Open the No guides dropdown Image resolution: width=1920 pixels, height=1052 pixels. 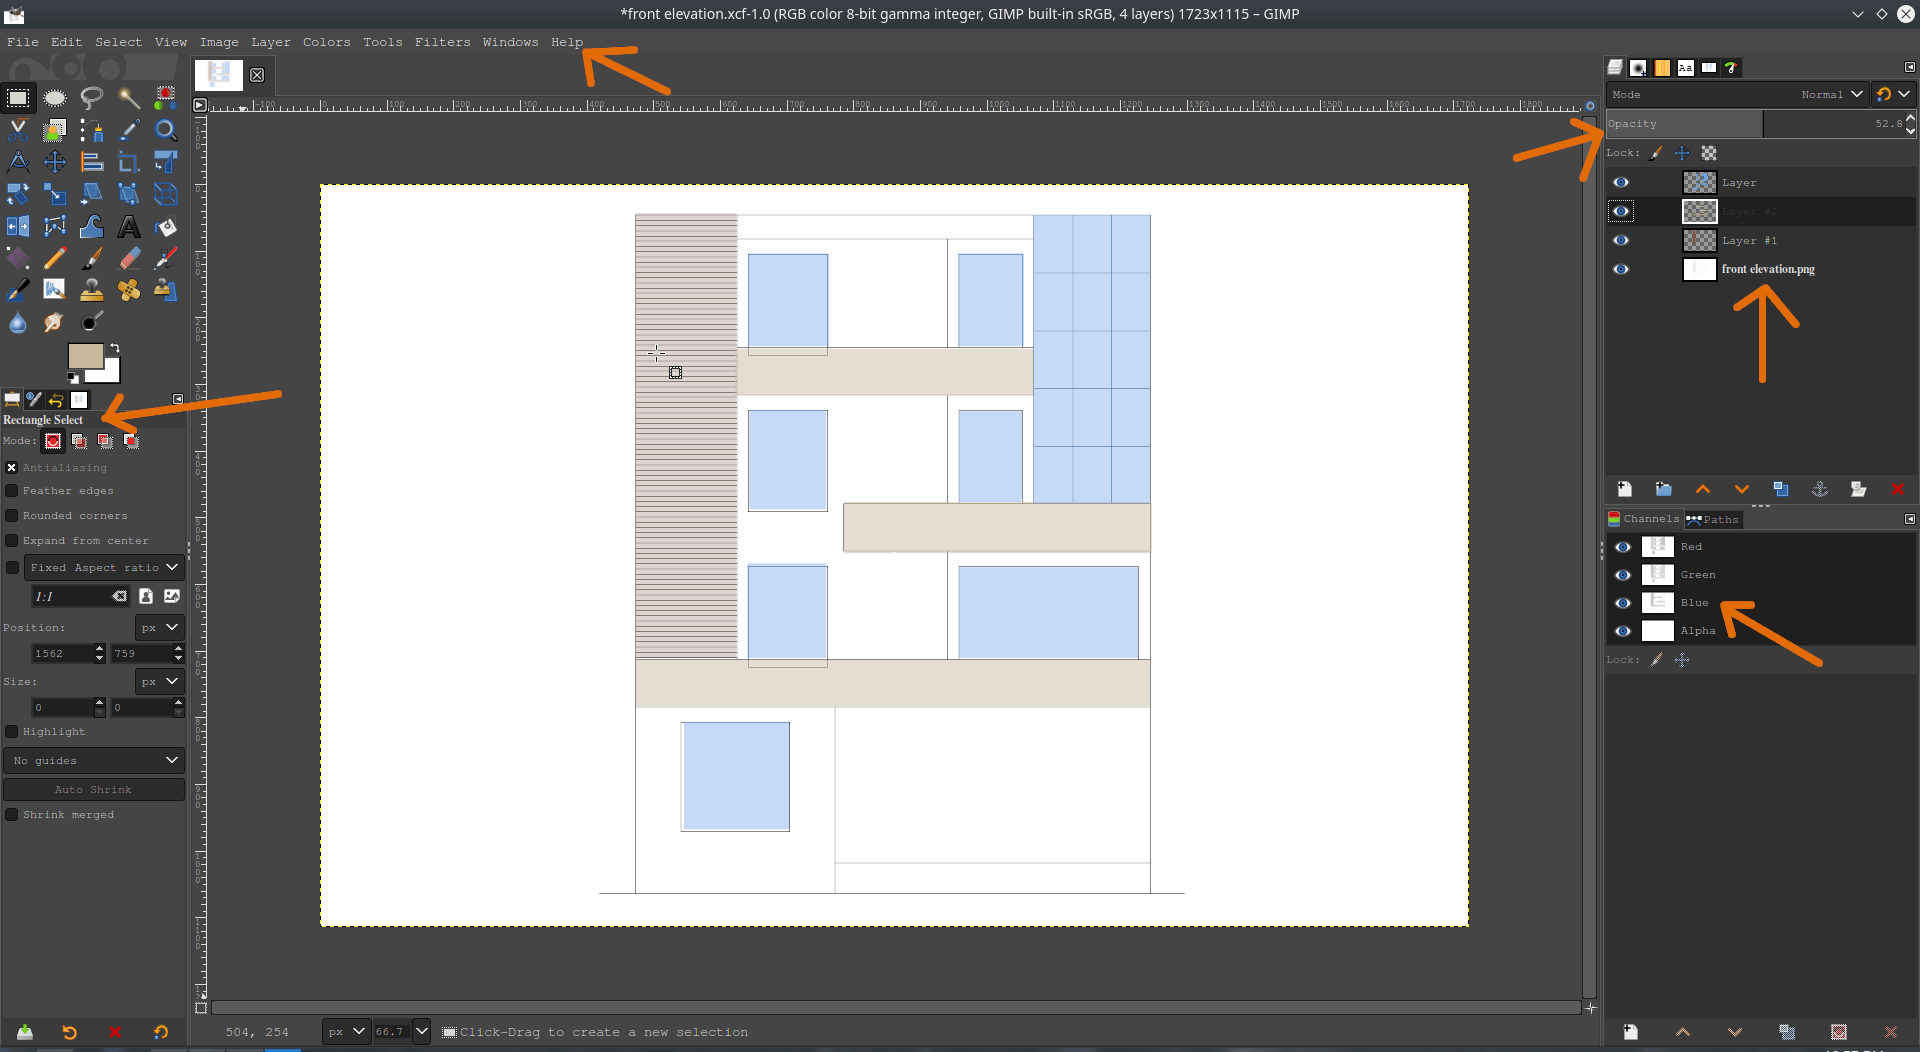pos(93,760)
